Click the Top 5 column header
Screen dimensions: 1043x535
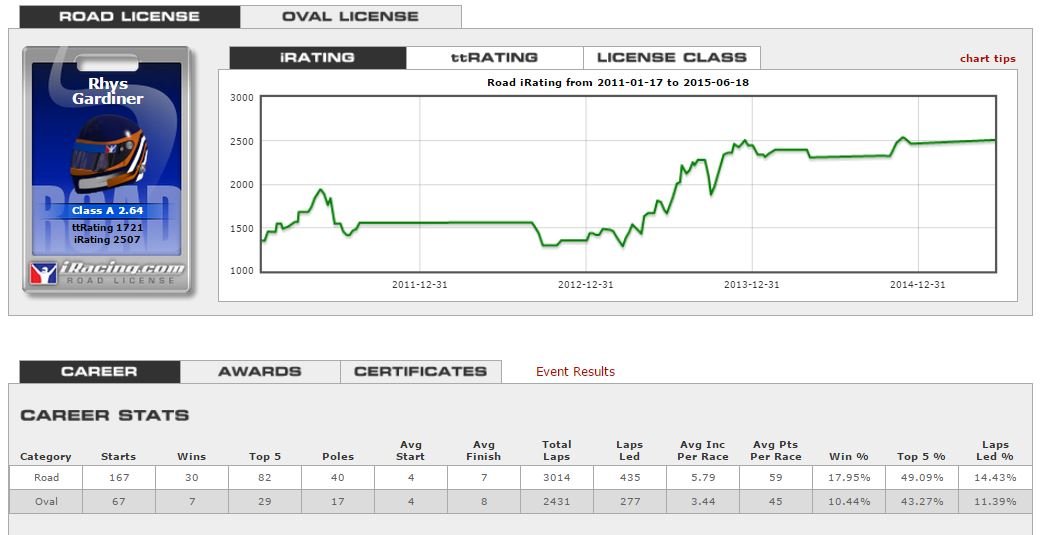pyautogui.click(x=265, y=456)
